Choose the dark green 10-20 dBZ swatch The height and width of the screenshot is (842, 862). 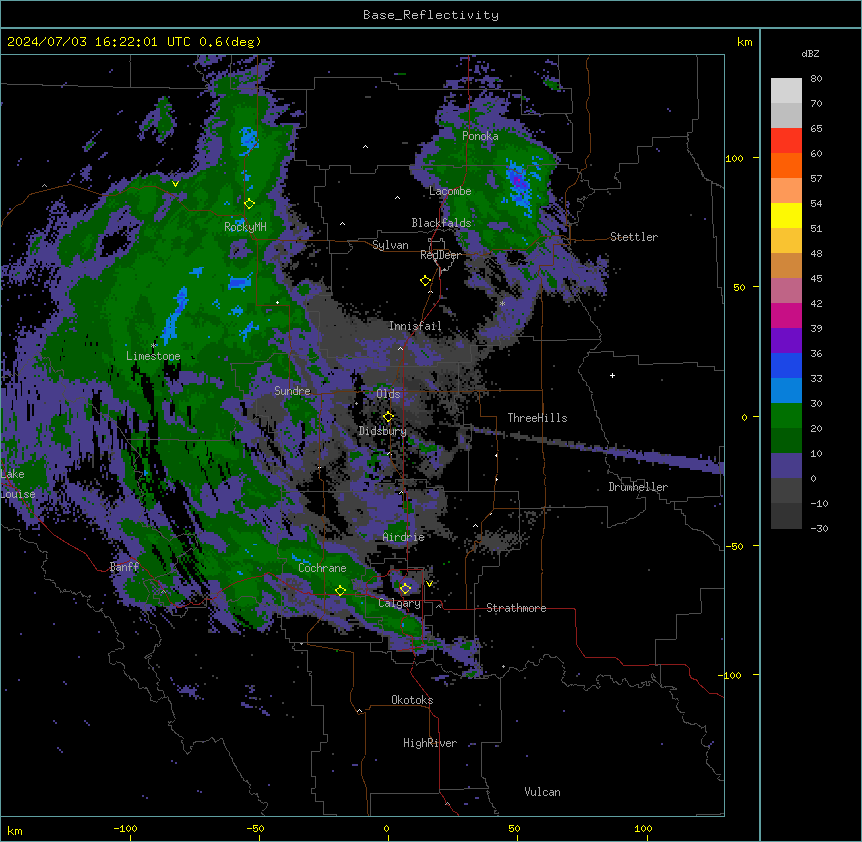click(786, 440)
